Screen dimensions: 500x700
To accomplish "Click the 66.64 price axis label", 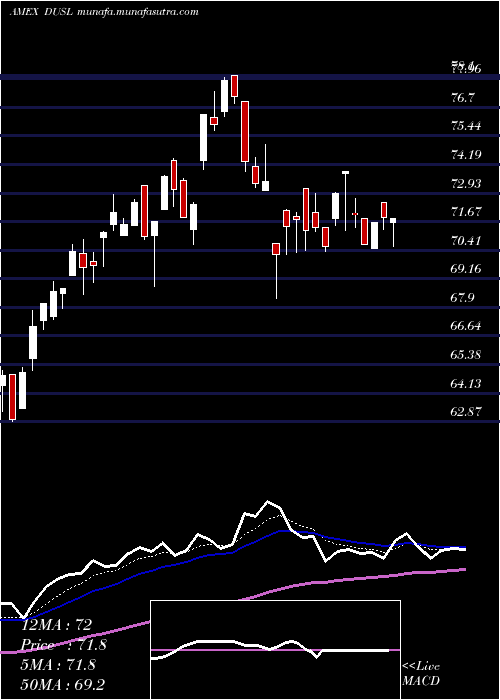I will click(x=467, y=326).
